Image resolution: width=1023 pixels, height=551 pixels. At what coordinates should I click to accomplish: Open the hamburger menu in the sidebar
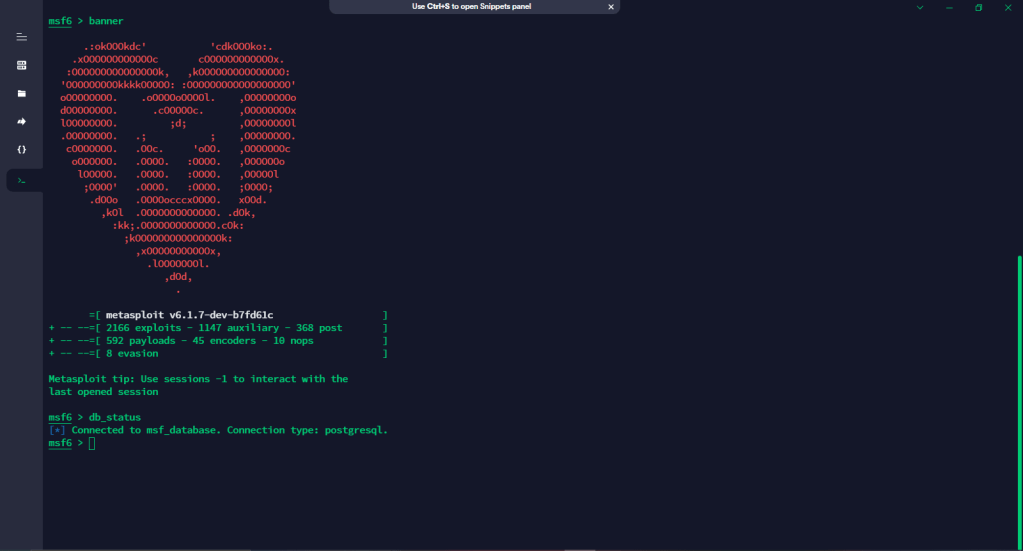pos(21,37)
